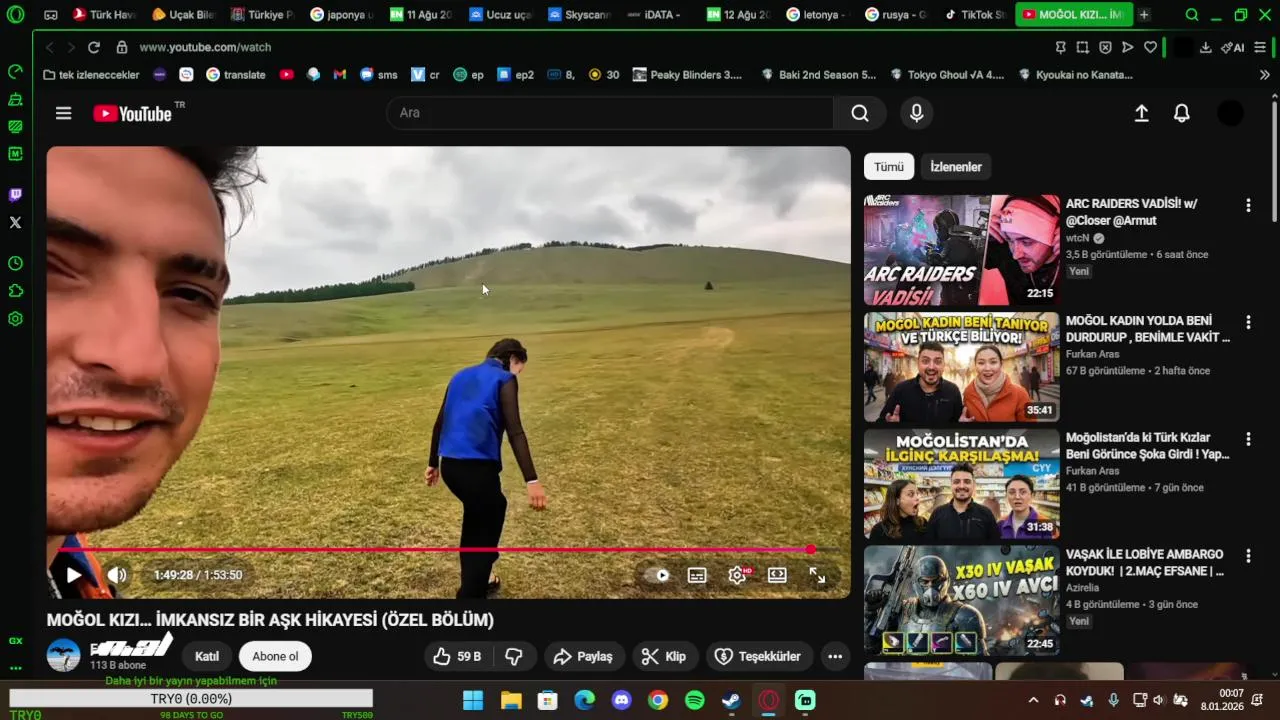Open history clock in Opera GX sidebar

pyautogui.click(x=15, y=263)
